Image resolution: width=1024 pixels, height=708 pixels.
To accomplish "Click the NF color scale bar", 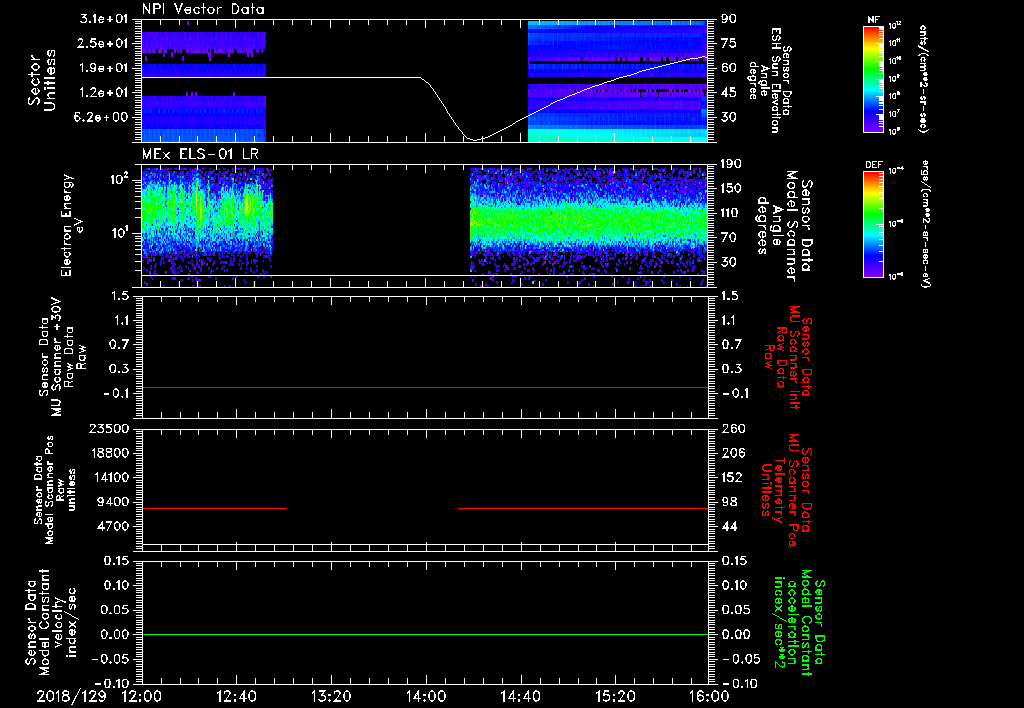I will click(874, 78).
